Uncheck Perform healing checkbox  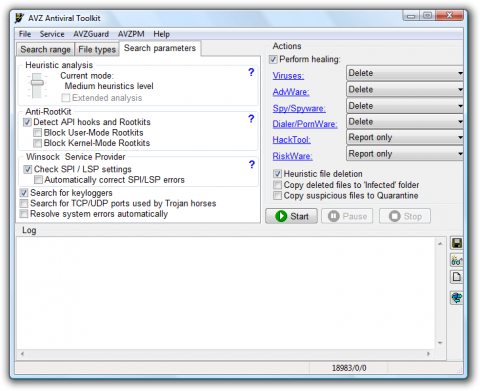coord(273,59)
